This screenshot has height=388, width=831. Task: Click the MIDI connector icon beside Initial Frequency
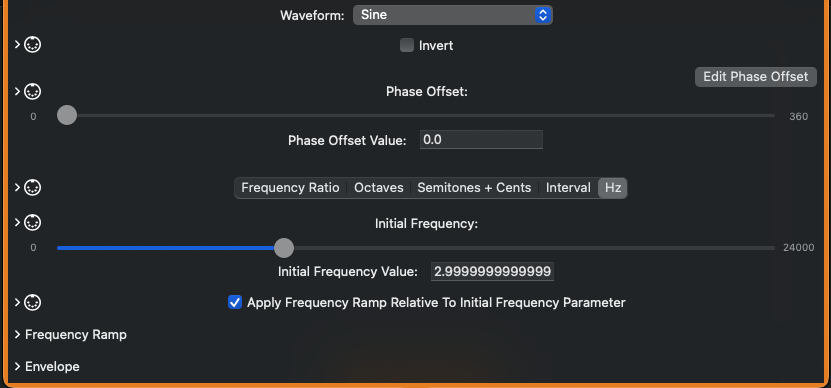[33, 223]
